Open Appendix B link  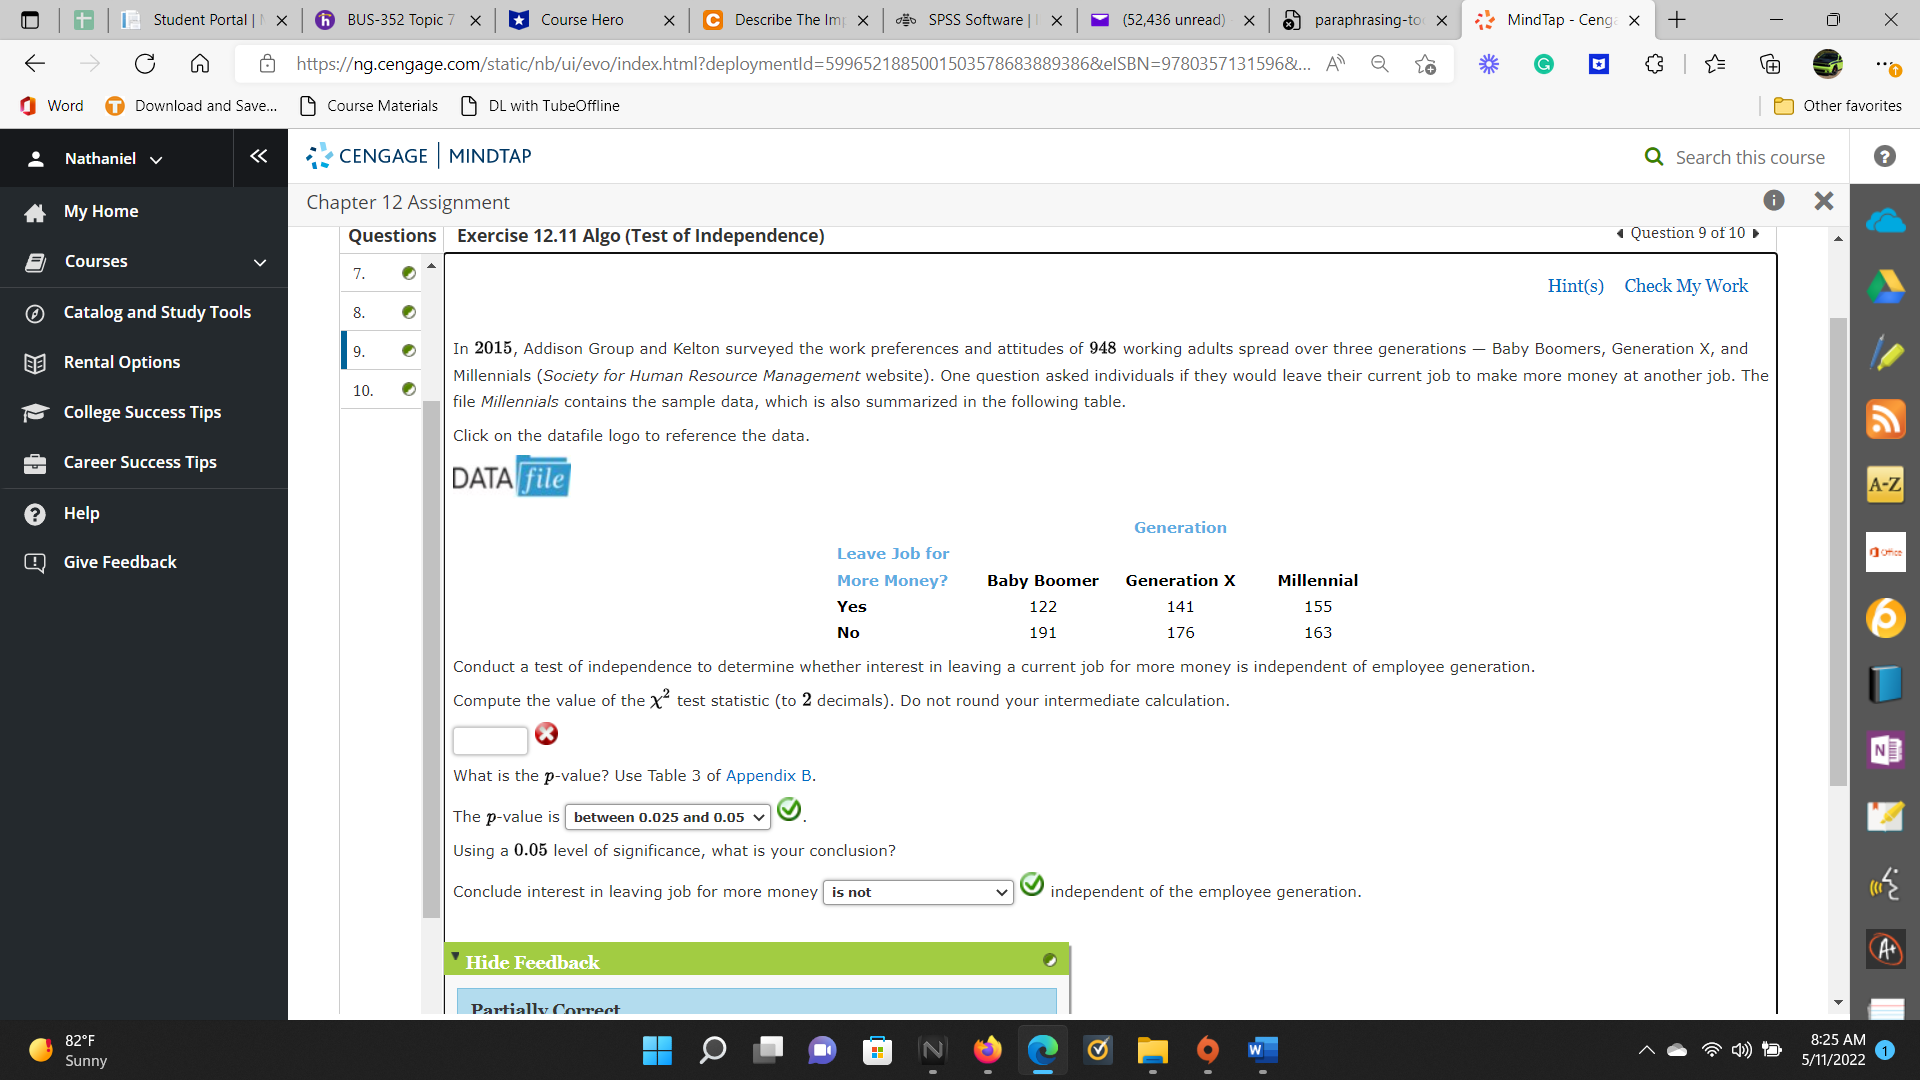coord(766,776)
